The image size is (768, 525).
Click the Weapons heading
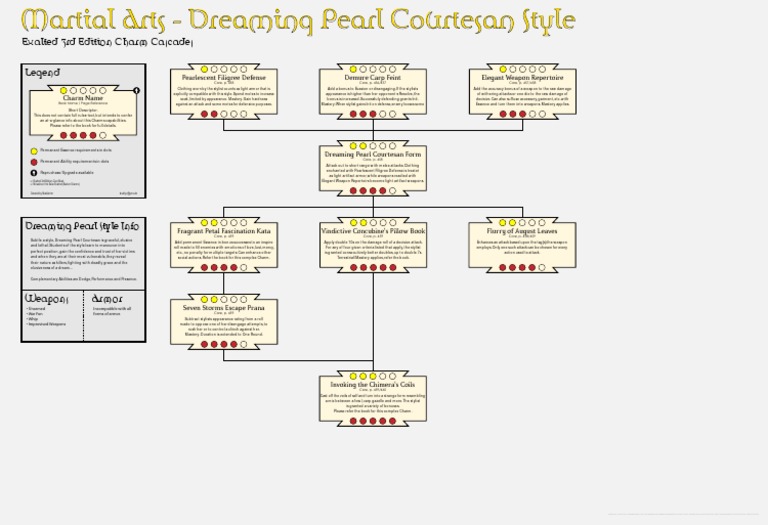click(47, 299)
